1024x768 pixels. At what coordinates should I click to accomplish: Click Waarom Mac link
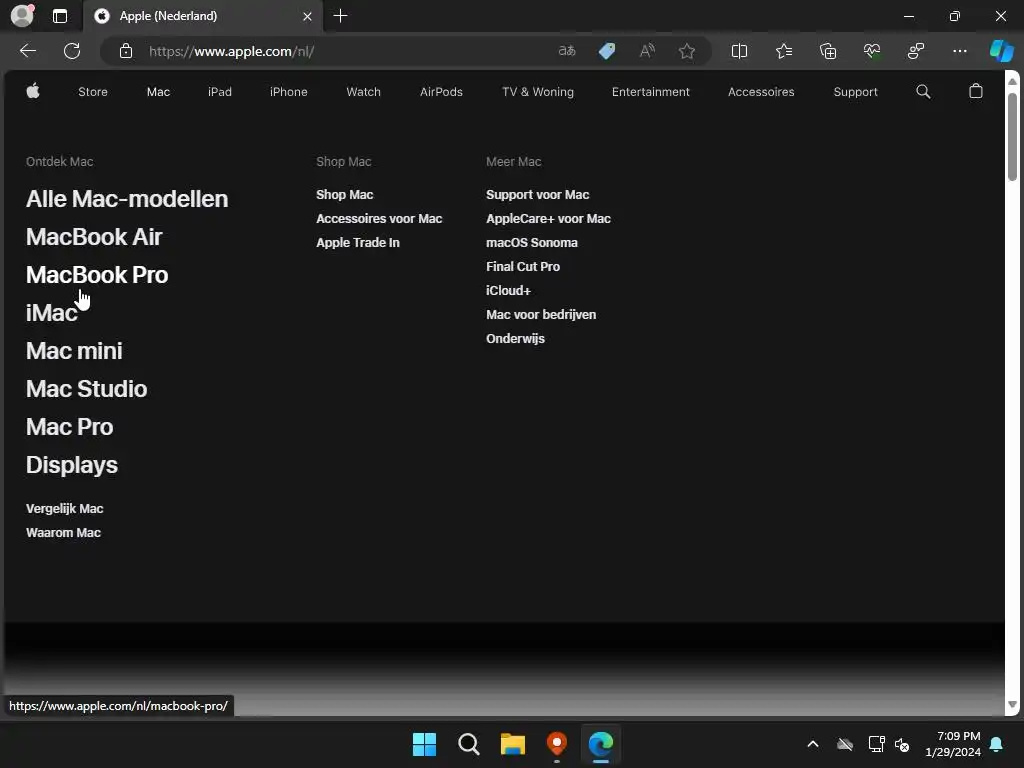pos(63,533)
